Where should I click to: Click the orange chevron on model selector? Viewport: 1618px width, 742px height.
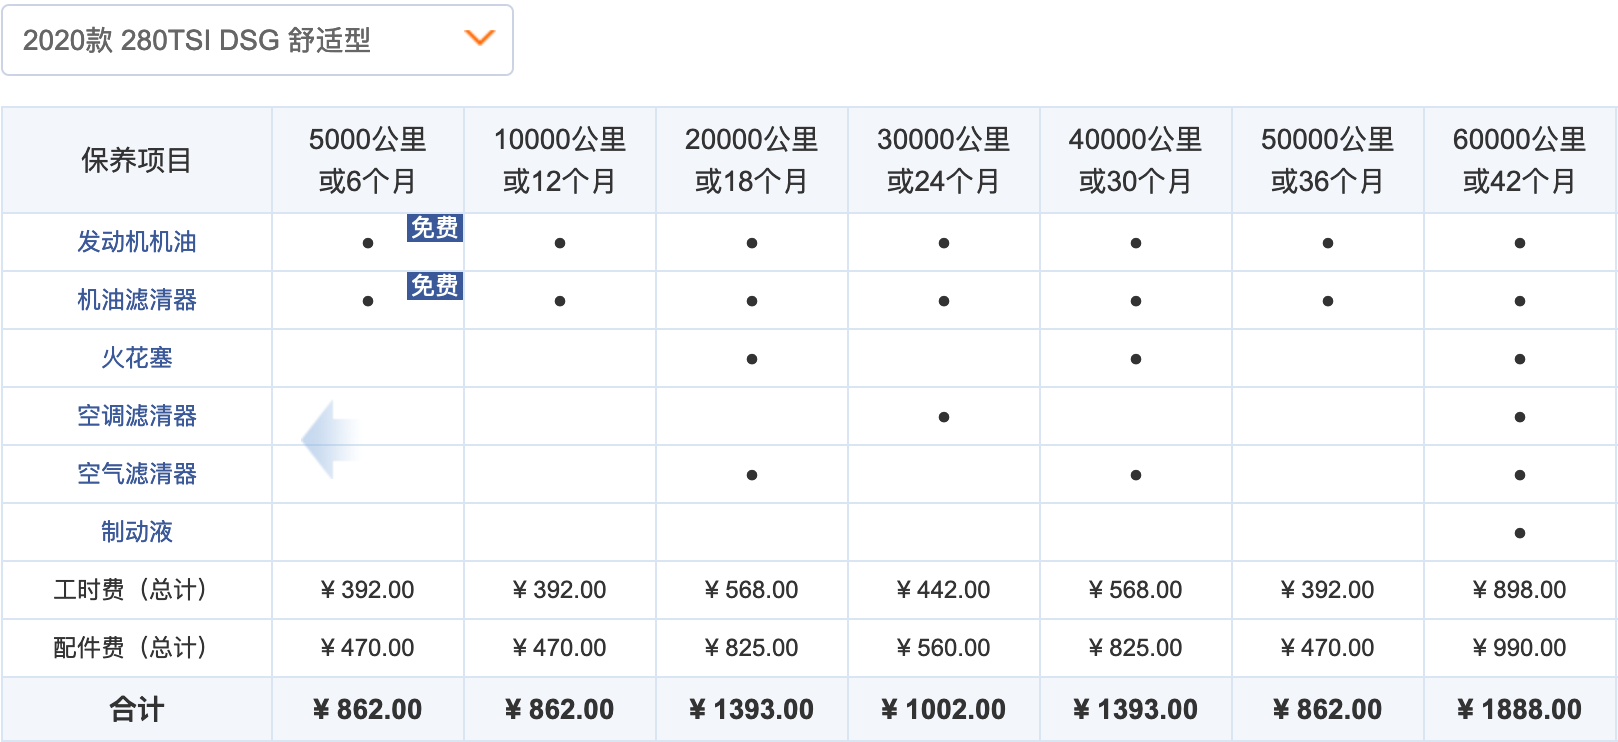[480, 38]
